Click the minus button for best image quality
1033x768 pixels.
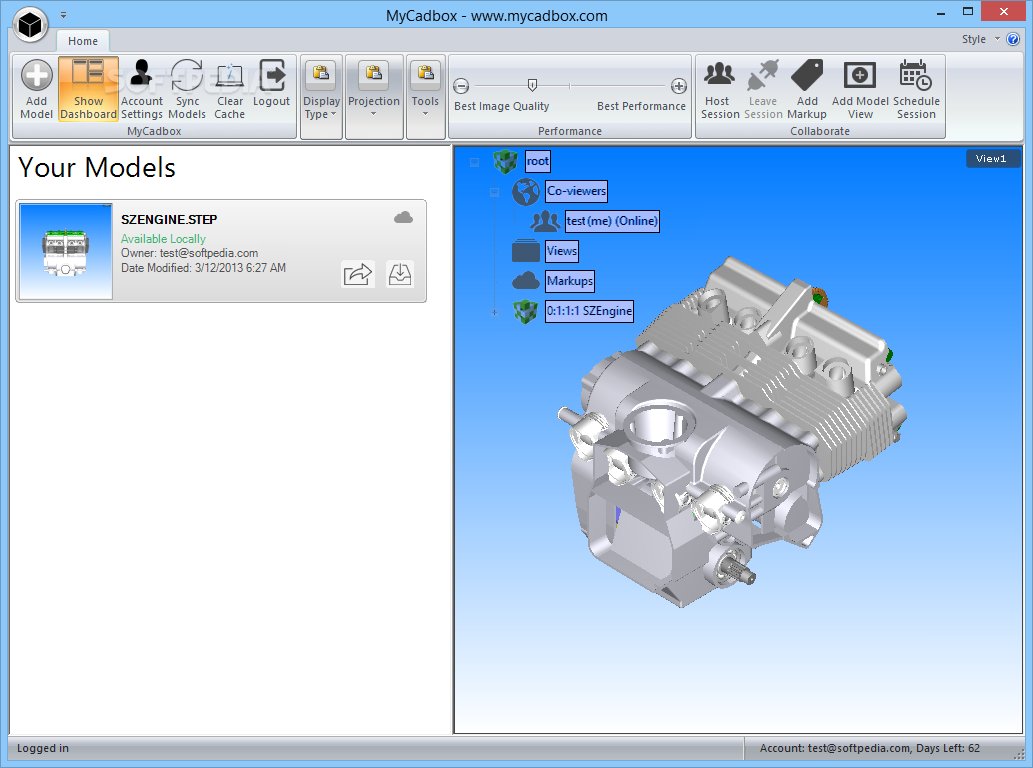pos(461,86)
